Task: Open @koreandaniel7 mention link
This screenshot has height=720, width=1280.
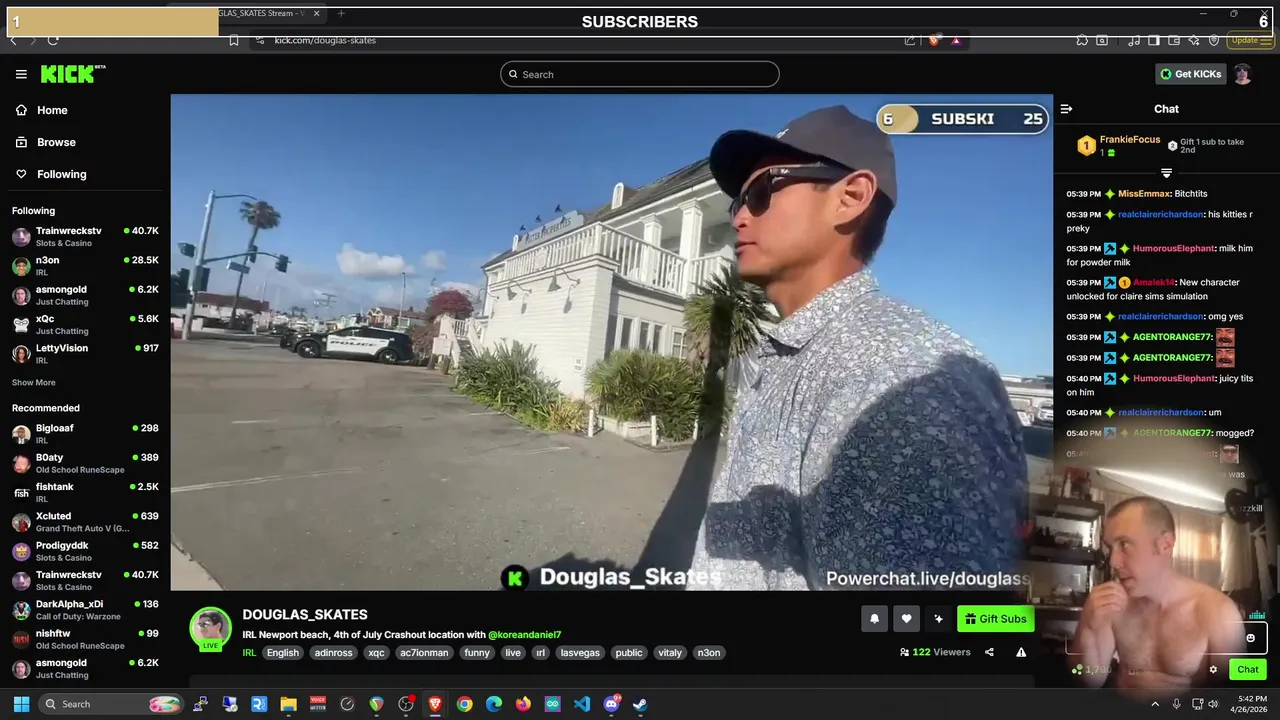Action: [525, 635]
